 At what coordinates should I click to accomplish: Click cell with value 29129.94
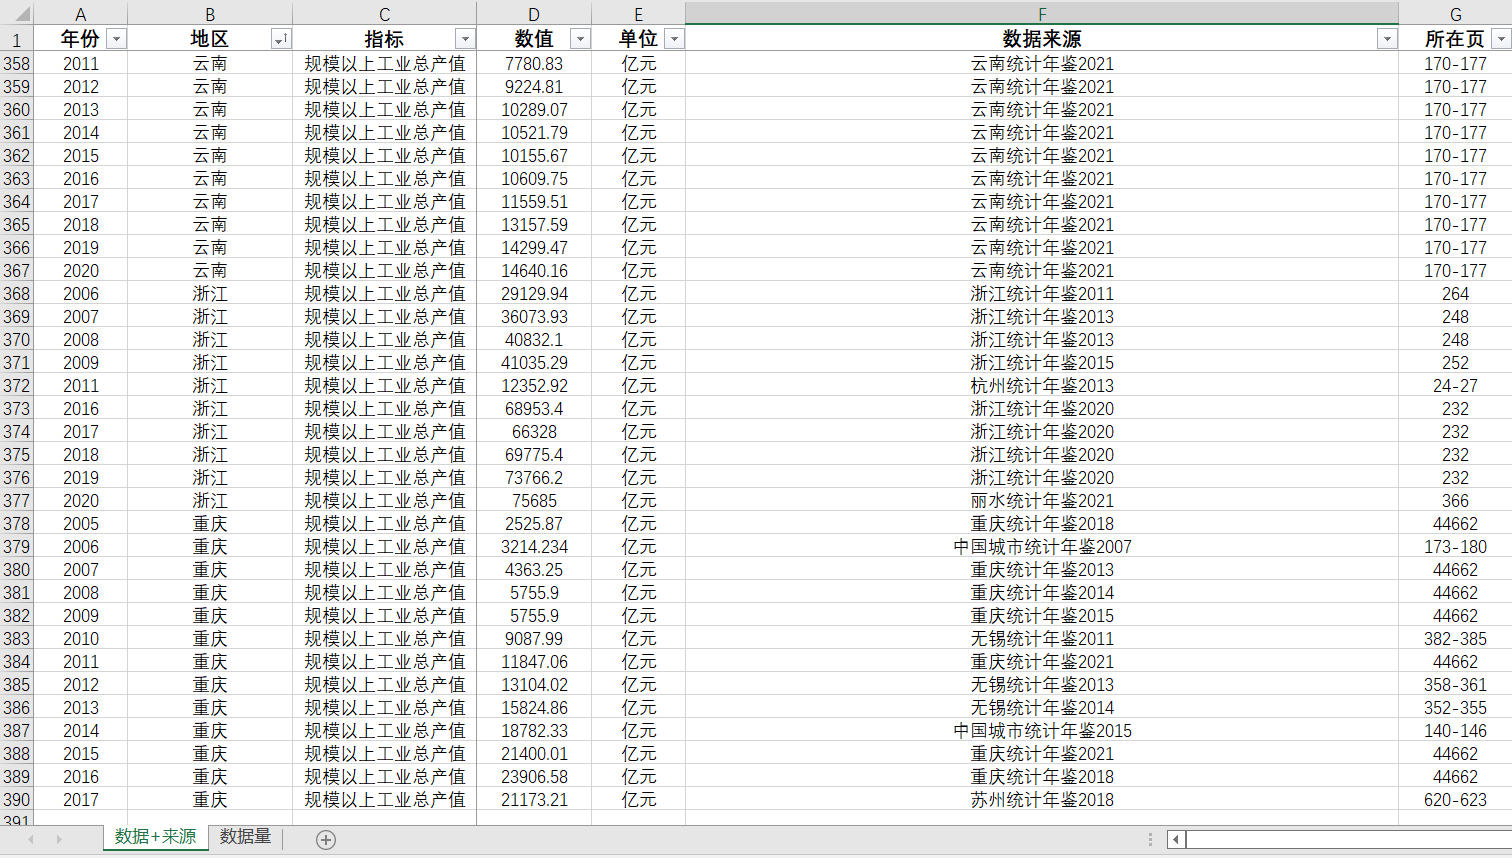point(534,293)
